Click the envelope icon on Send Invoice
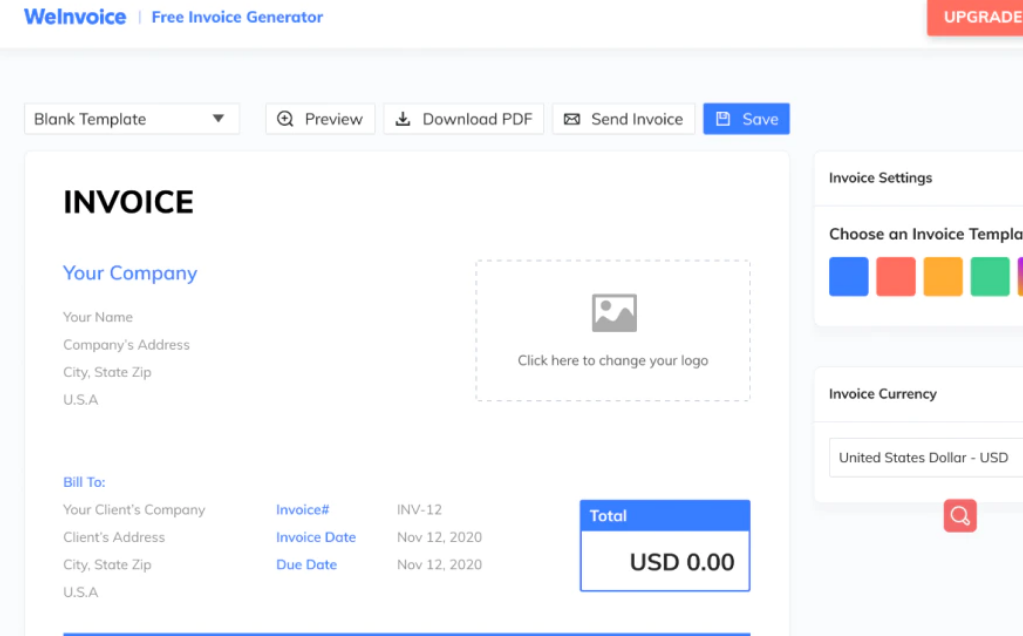Image resolution: width=1023 pixels, height=636 pixels. pyautogui.click(x=572, y=119)
